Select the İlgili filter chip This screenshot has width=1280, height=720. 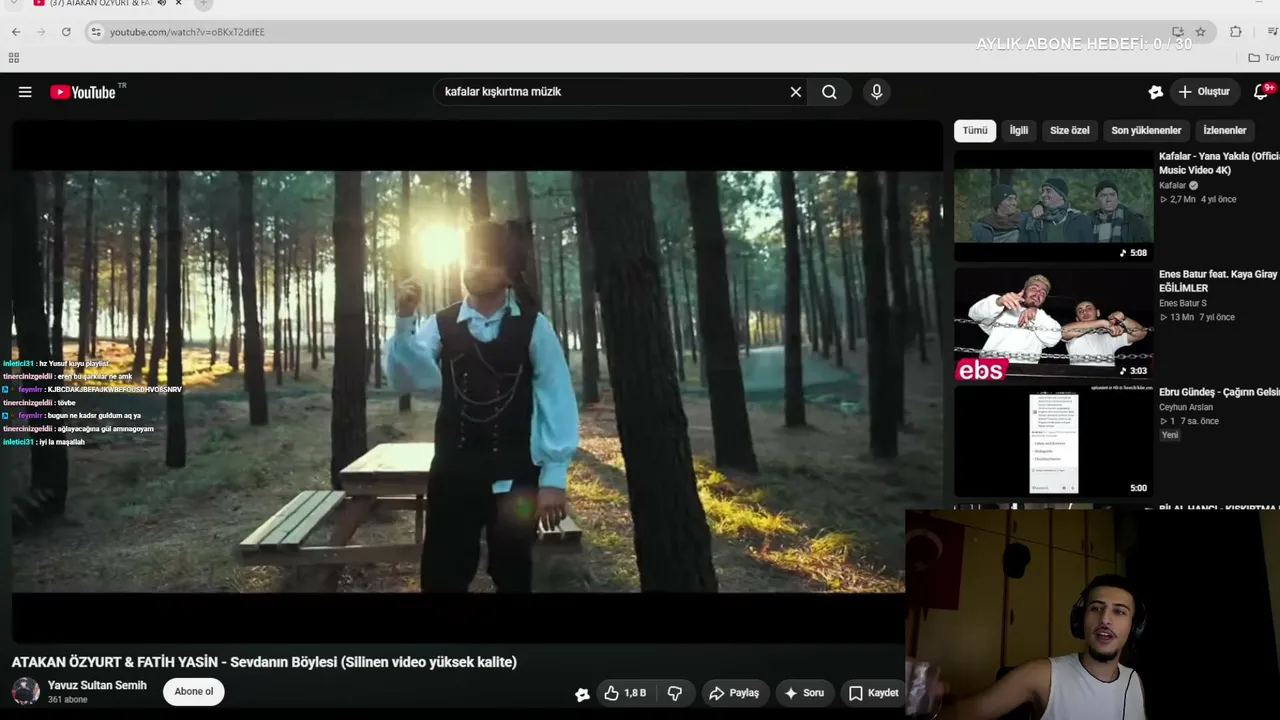pyautogui.click(x=1019, y=130)
